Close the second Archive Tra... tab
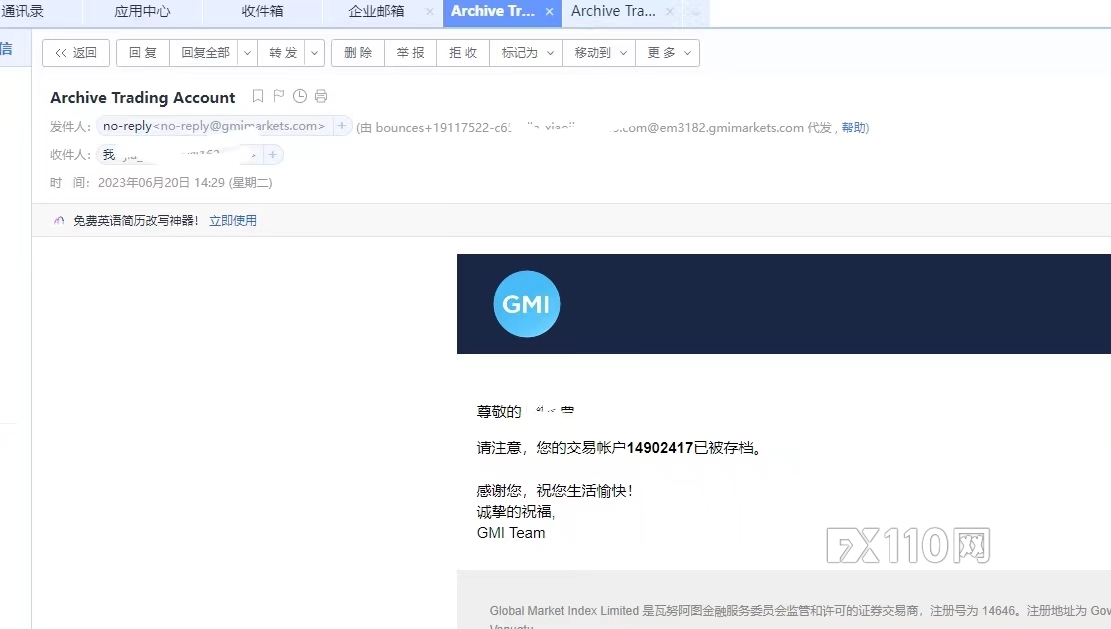This screenshot has width=1111, height=629. (x=670, y=11)
